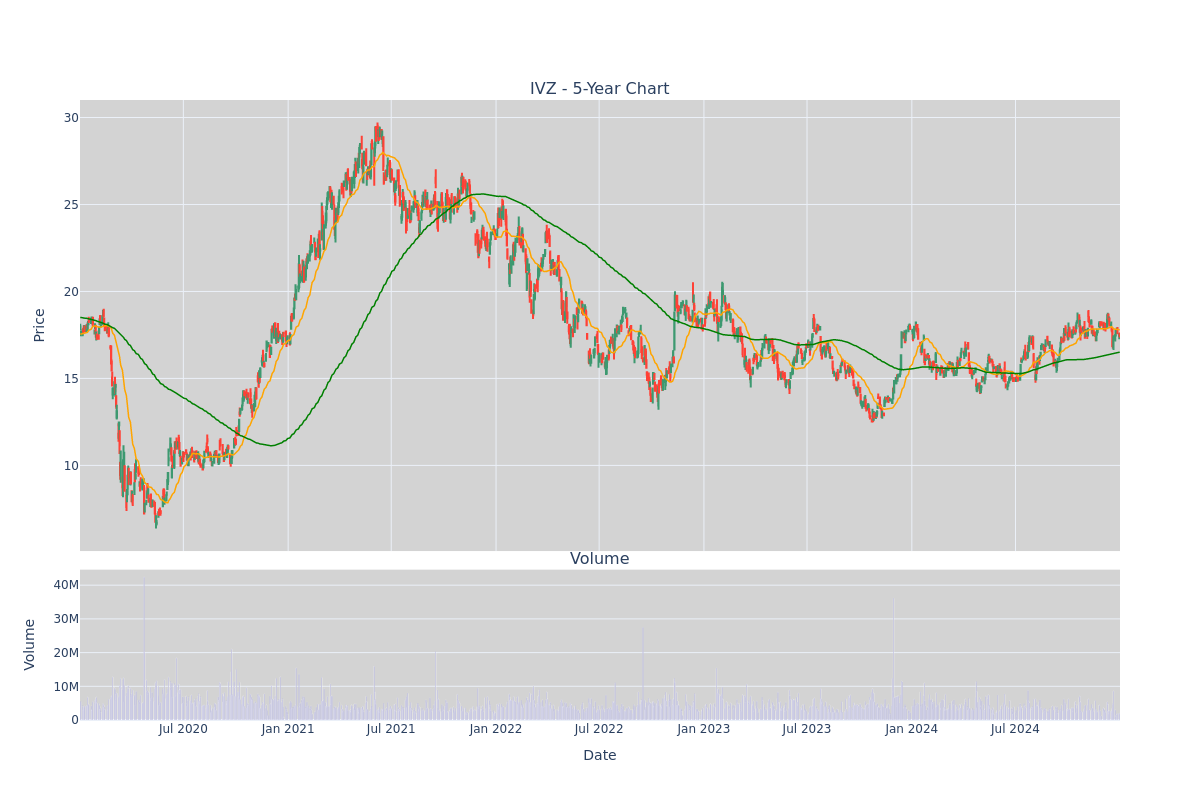Click the "Jul 2023" date tick

coord(807,729)
